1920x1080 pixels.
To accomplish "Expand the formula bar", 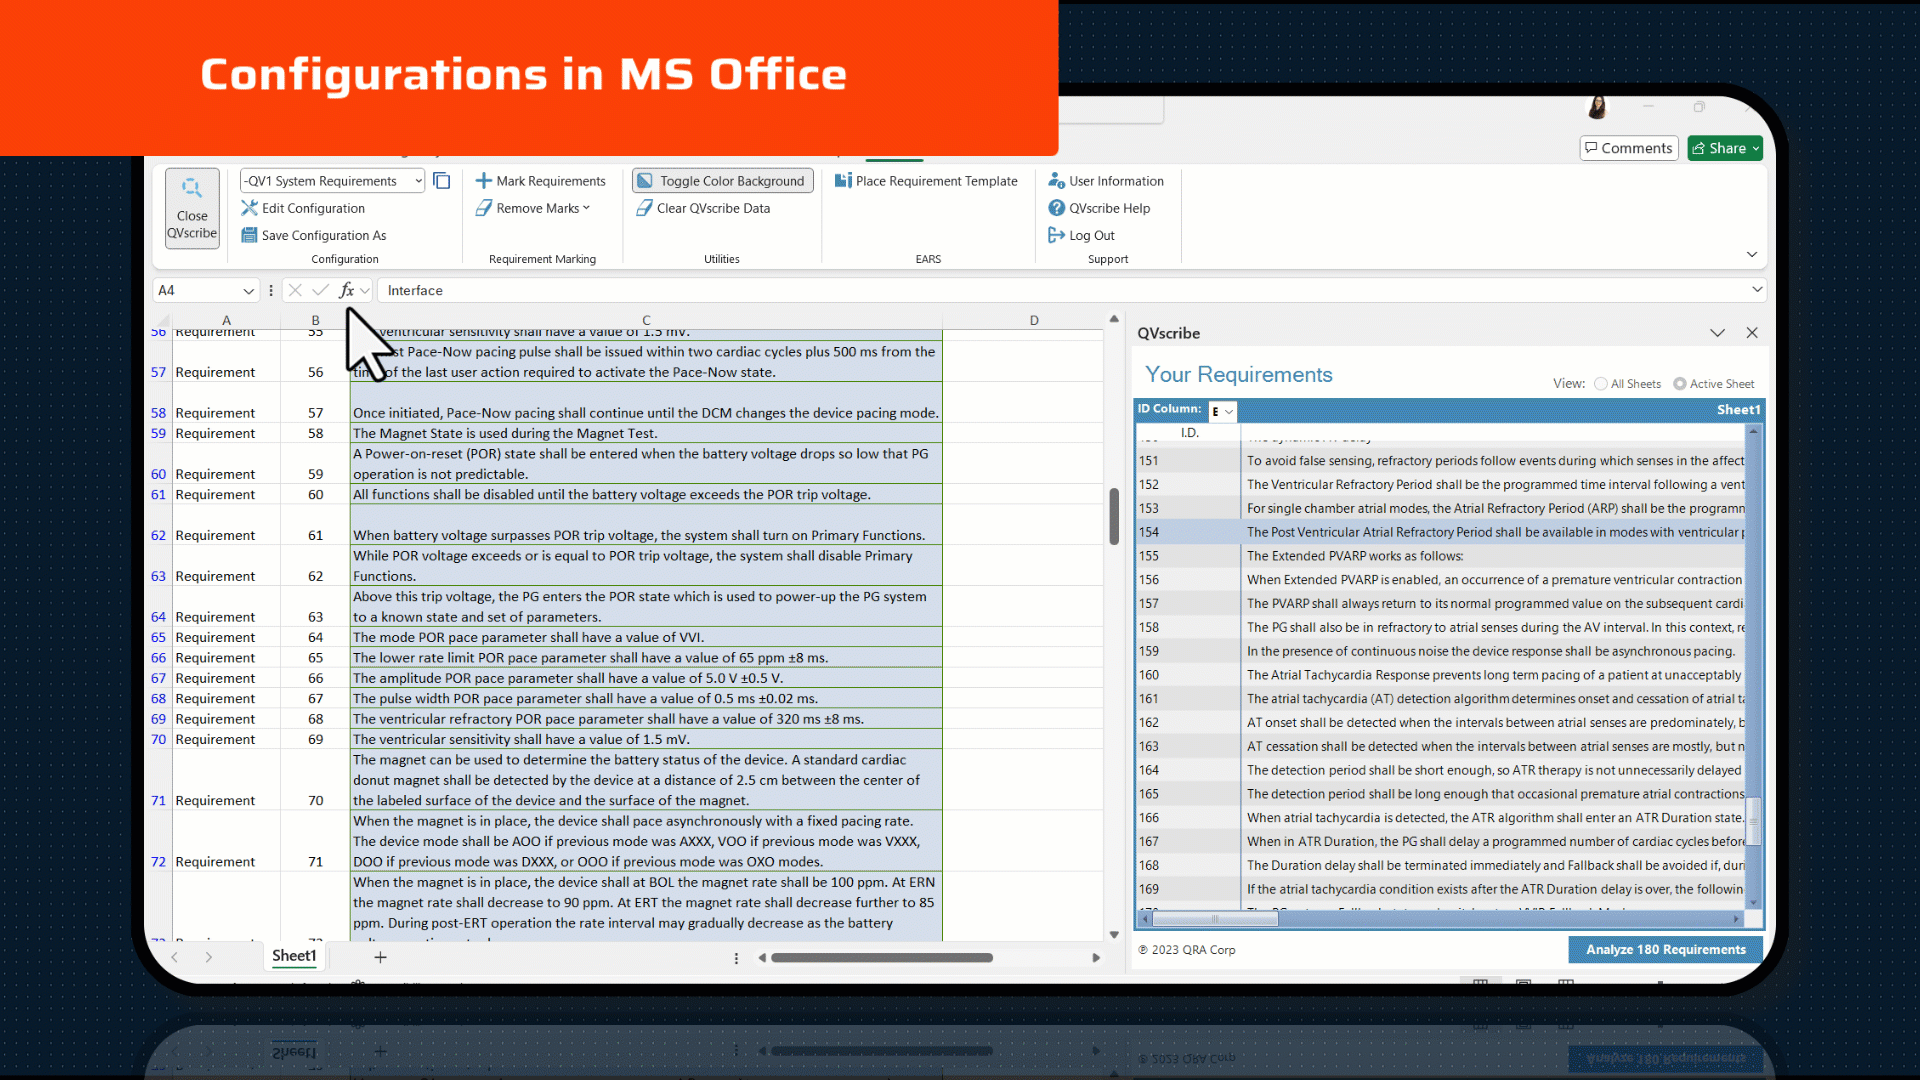I will tap(1756, 290).
